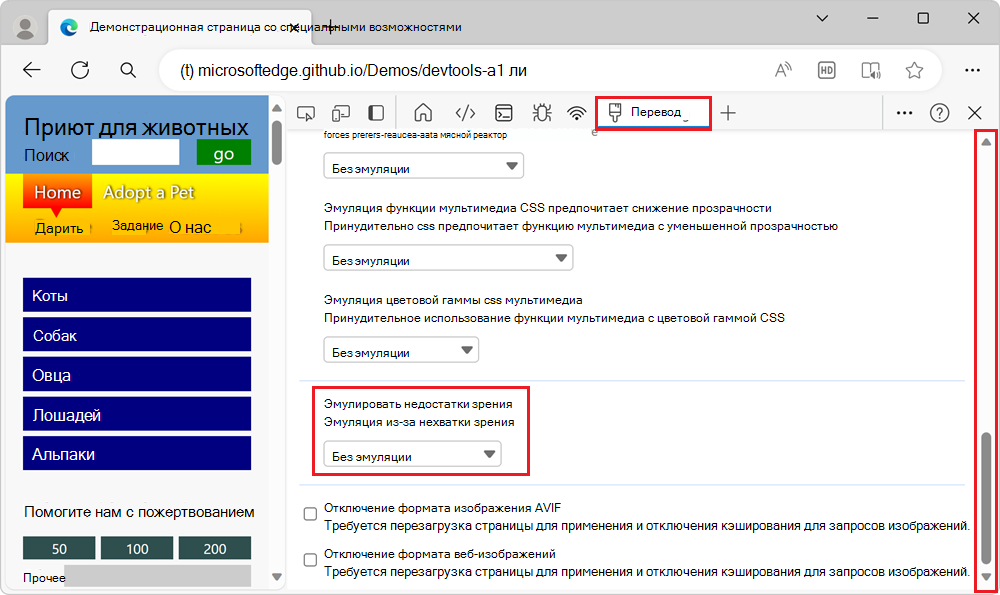
Task: Open color gamut Без эмуляции dropdown
Action: pyautogui.click(x=401, y=349)
